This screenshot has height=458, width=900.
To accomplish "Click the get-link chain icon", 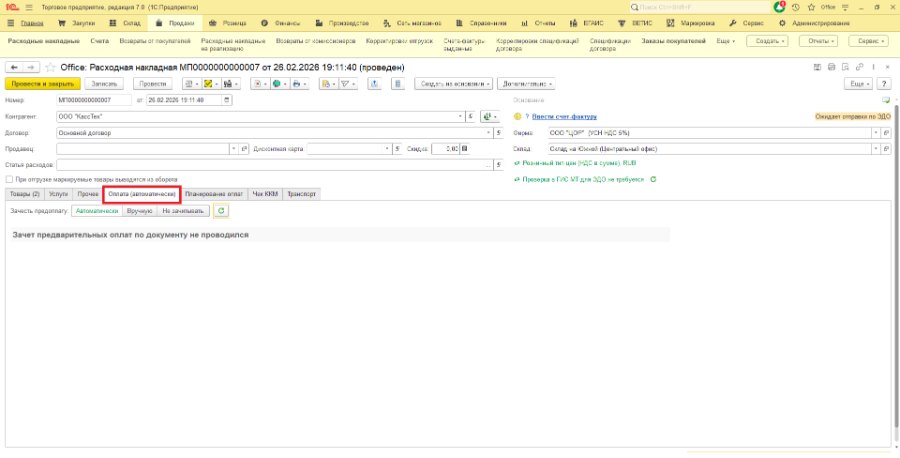I will coord(859,67).
